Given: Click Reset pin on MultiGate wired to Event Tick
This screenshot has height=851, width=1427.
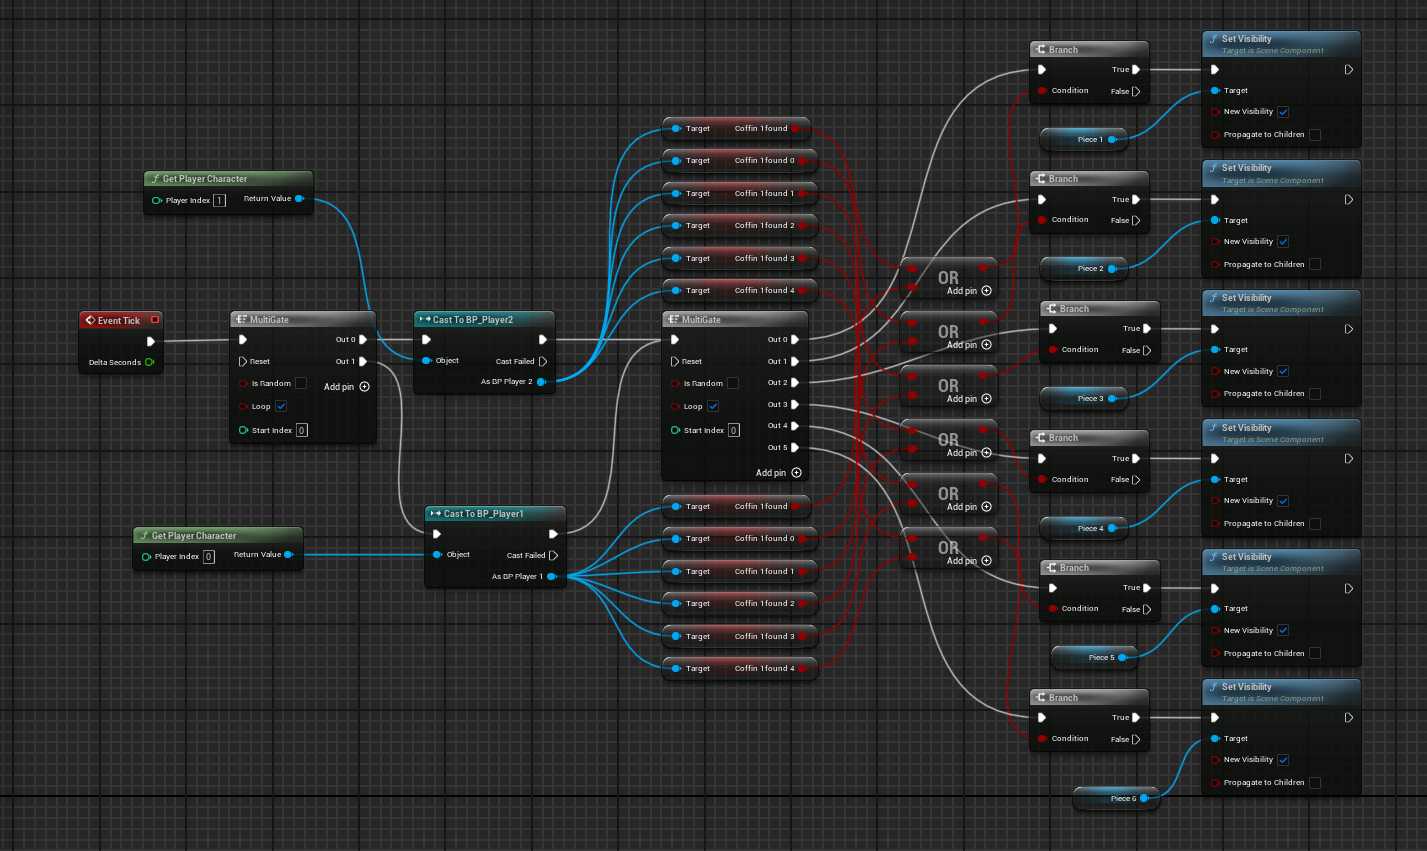Looking at the screenshot, I should (x=243, y=361).
